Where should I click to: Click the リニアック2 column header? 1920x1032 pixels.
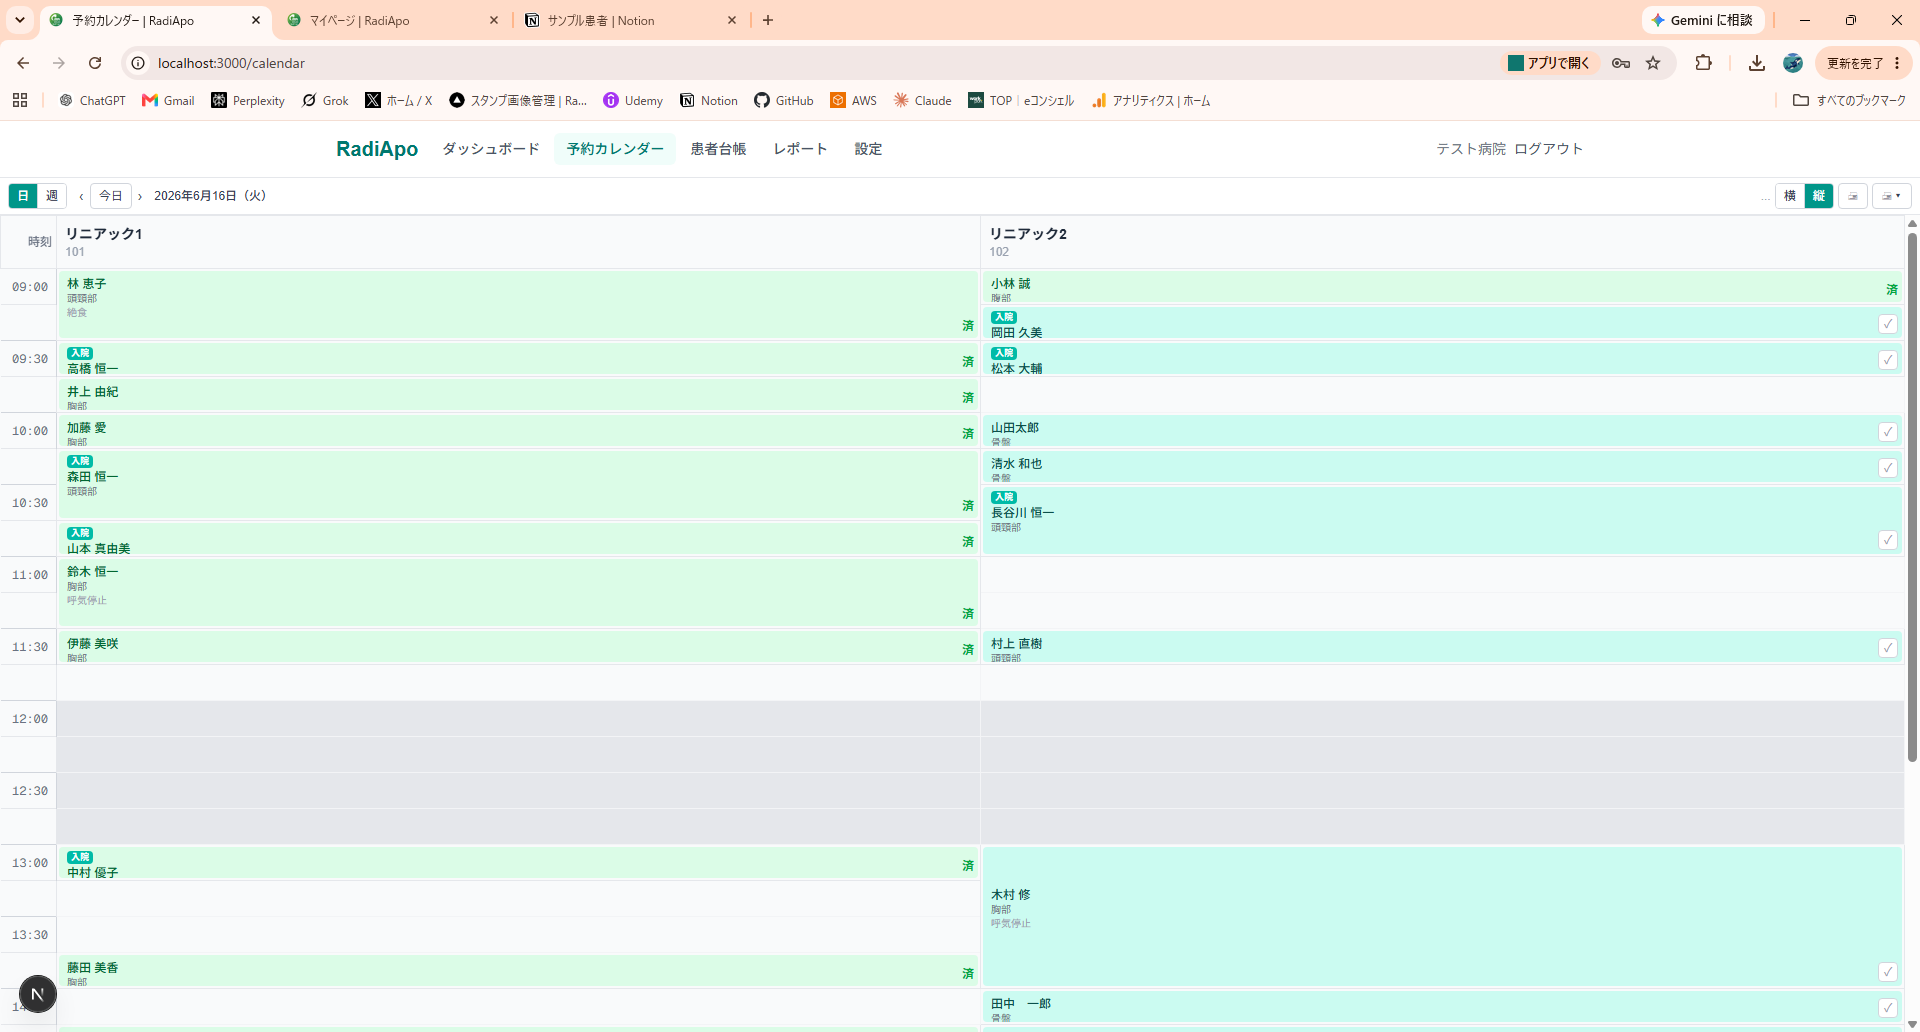[x=1442, y=242]
